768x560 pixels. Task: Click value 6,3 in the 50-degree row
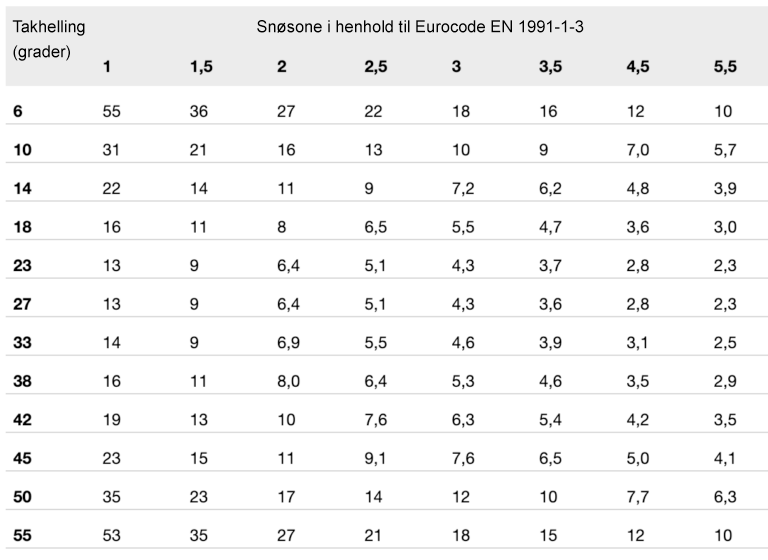pyautogui.click(x=724, y=498)
